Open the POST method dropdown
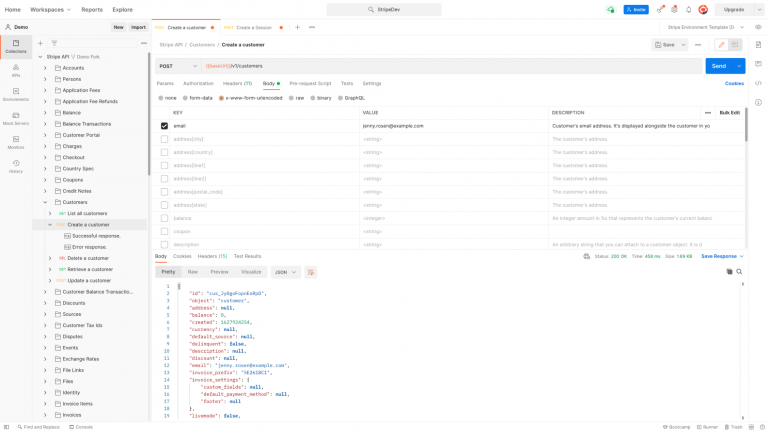The image size is (768, 432). coord(178,66)
